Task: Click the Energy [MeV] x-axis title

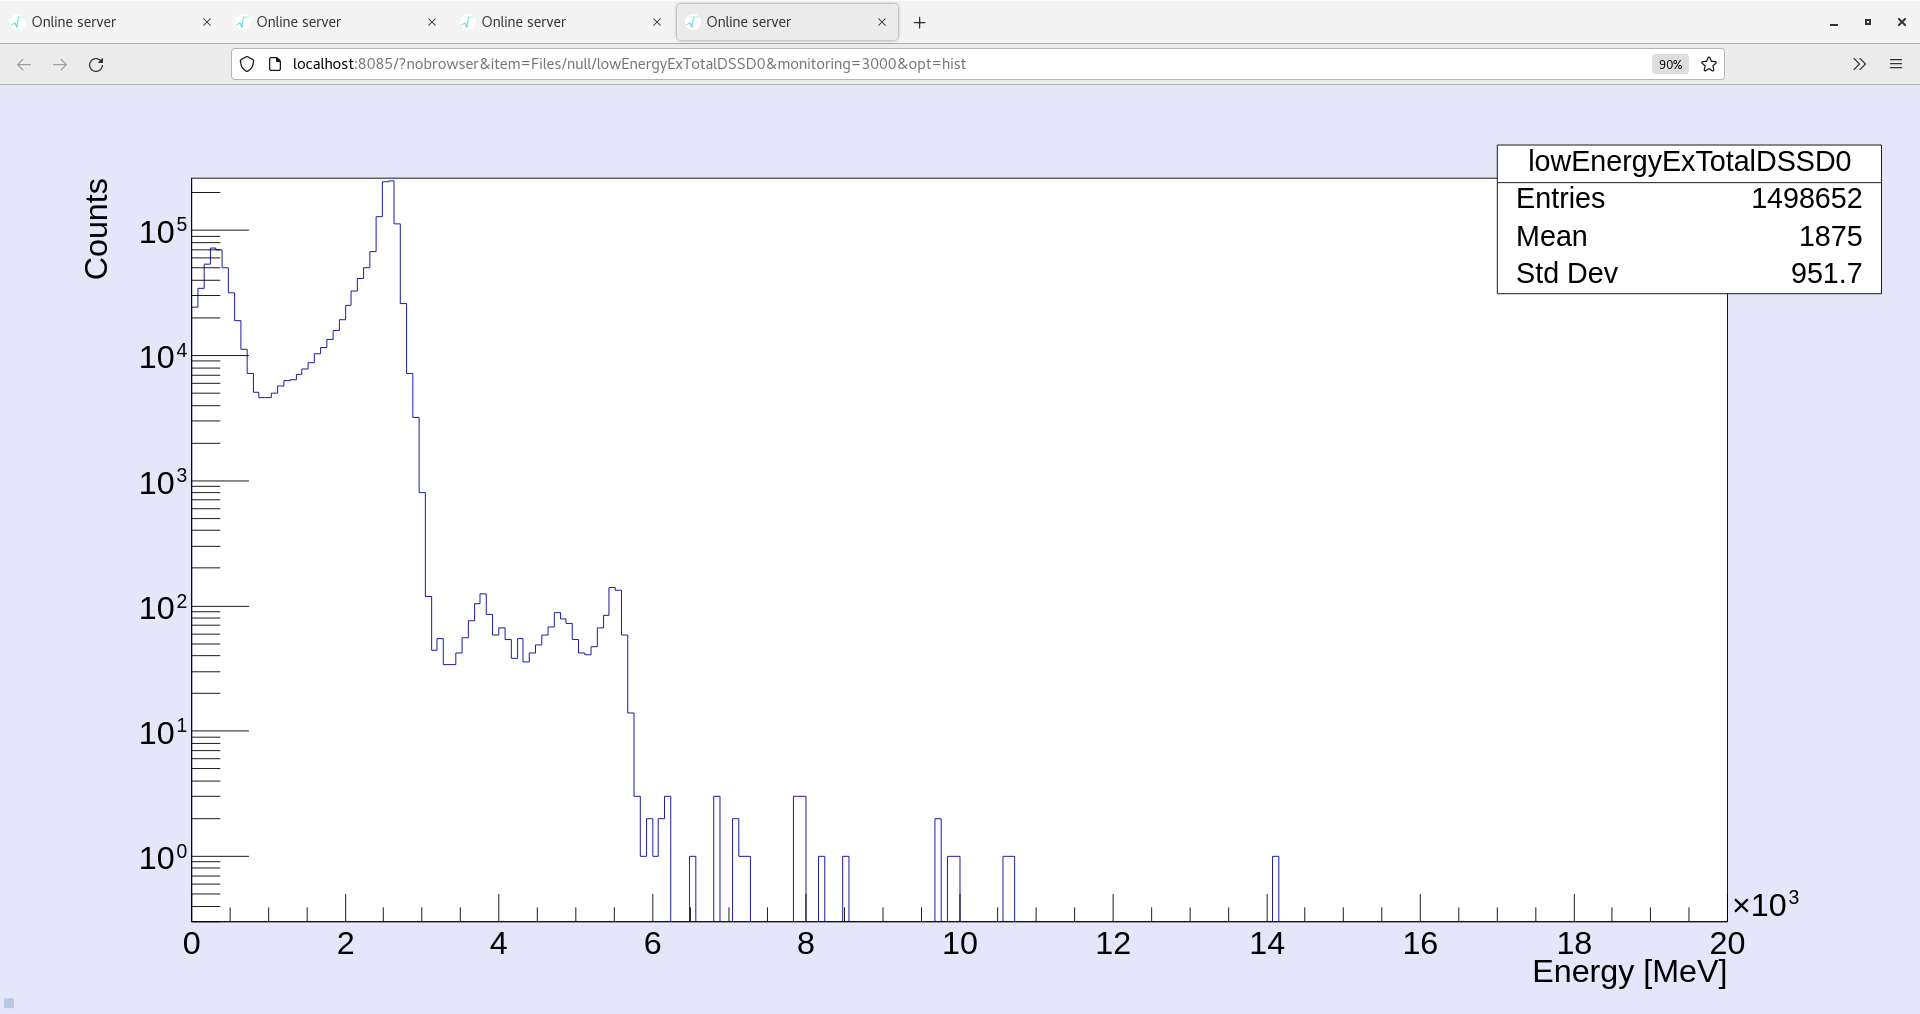Action: point(1629,971)
